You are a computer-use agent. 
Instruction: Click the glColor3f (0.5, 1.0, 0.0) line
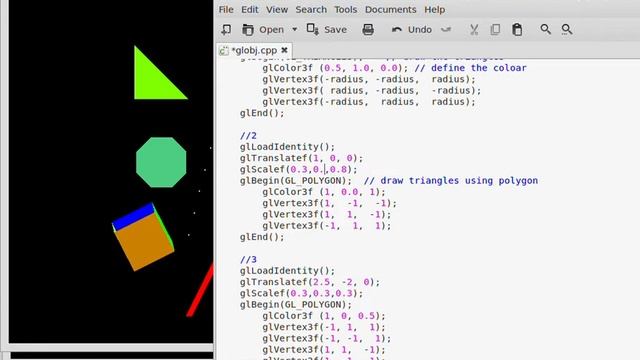point(335,68)
